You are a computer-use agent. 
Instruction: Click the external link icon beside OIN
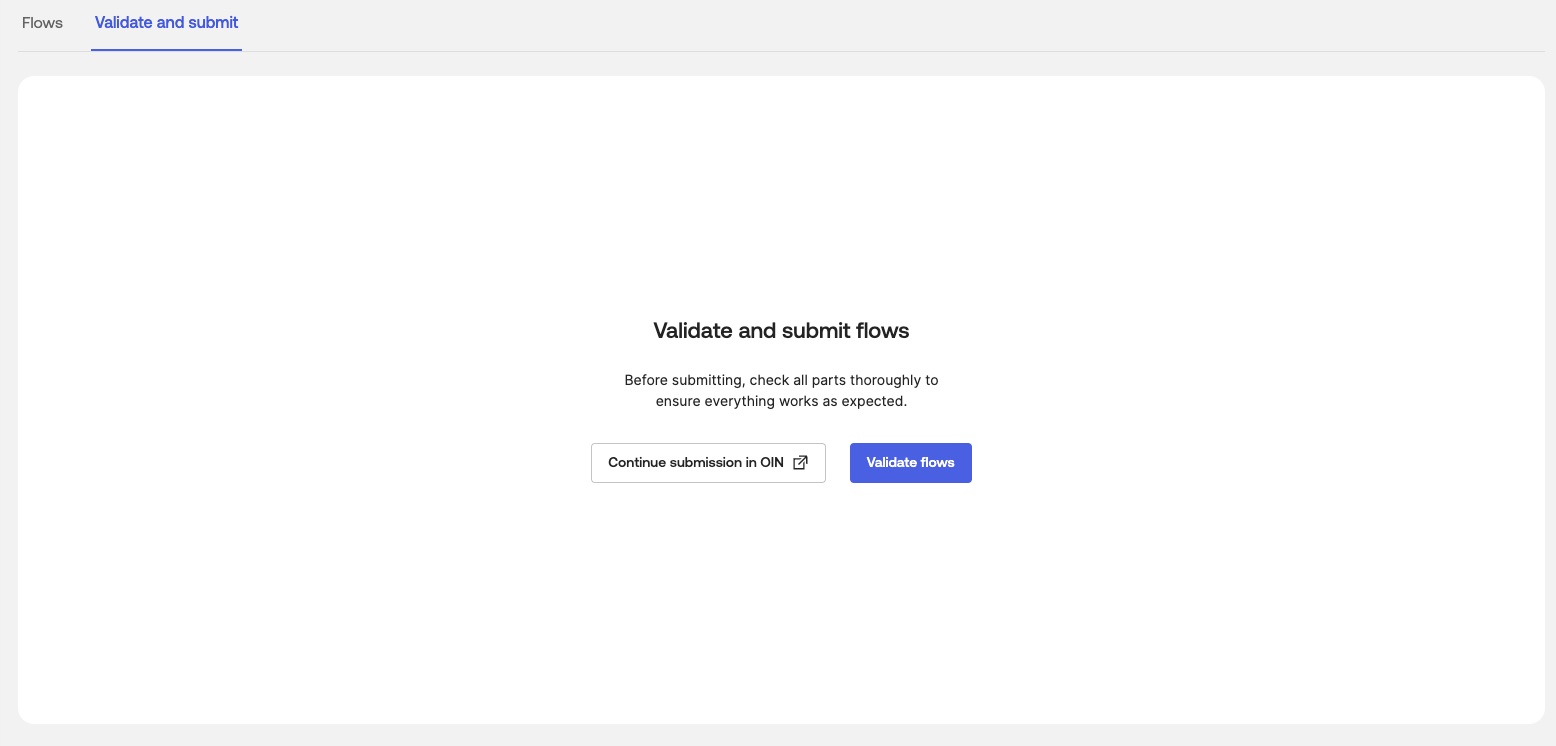pos(800,463)
